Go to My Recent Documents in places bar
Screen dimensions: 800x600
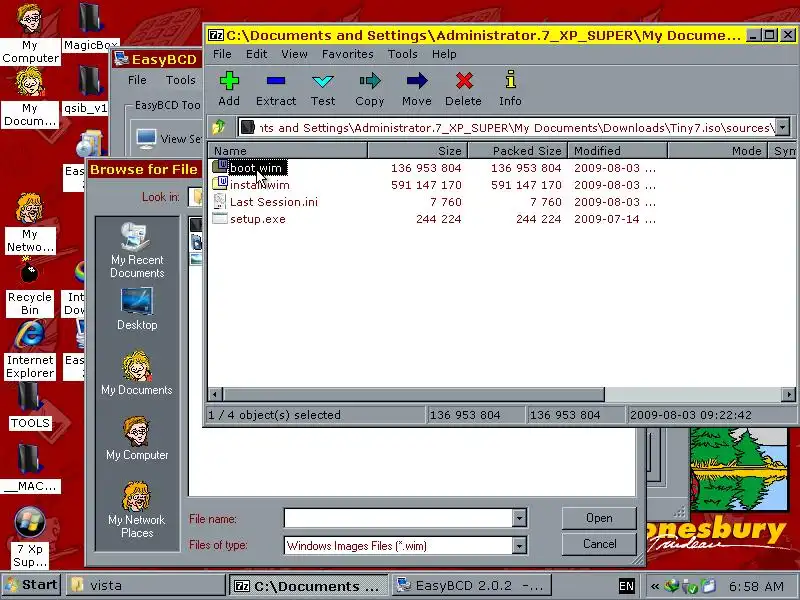pyautogui.click(x=137, y=251)
